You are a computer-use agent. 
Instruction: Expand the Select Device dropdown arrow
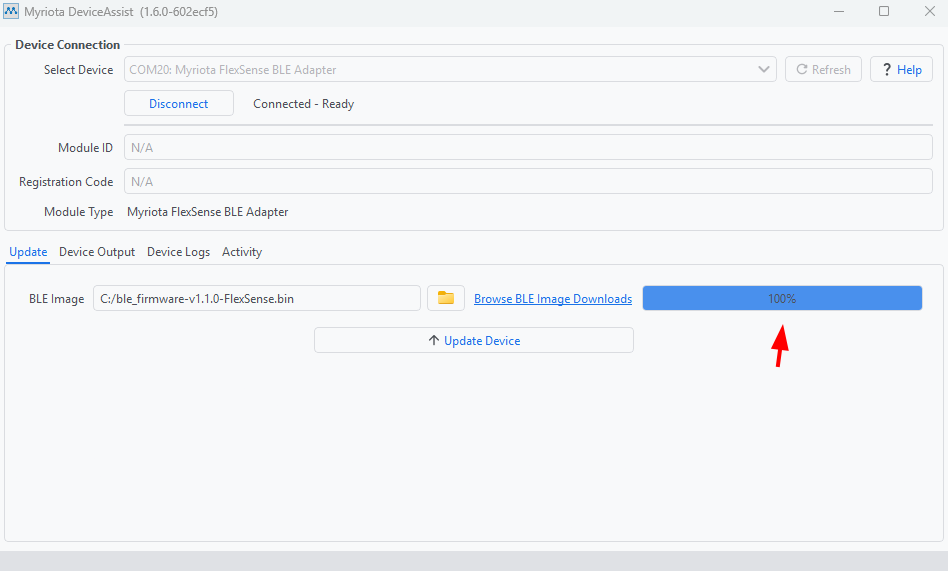click(x=764, y=70)
